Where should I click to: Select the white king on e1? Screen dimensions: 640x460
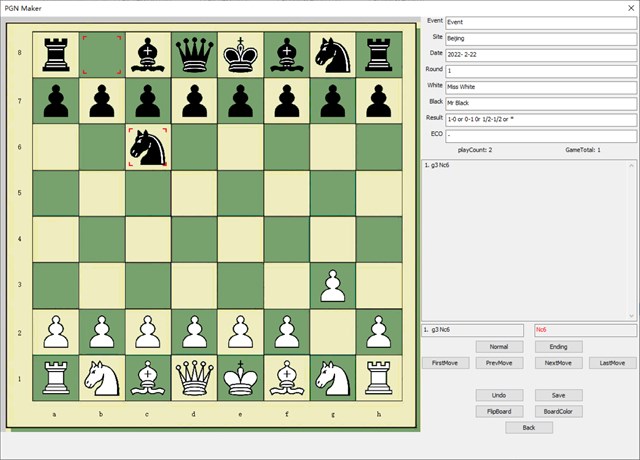(240, 378)
